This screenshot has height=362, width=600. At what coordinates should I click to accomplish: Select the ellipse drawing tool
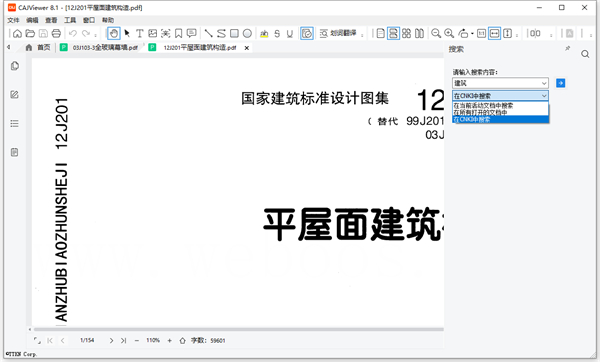click(x=248, y=34)
